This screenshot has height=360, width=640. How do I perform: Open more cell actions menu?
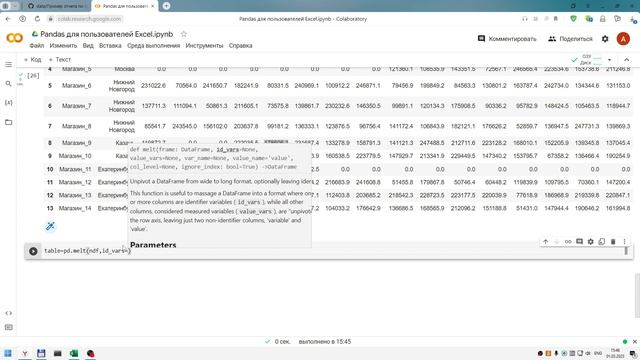[624, 242]
